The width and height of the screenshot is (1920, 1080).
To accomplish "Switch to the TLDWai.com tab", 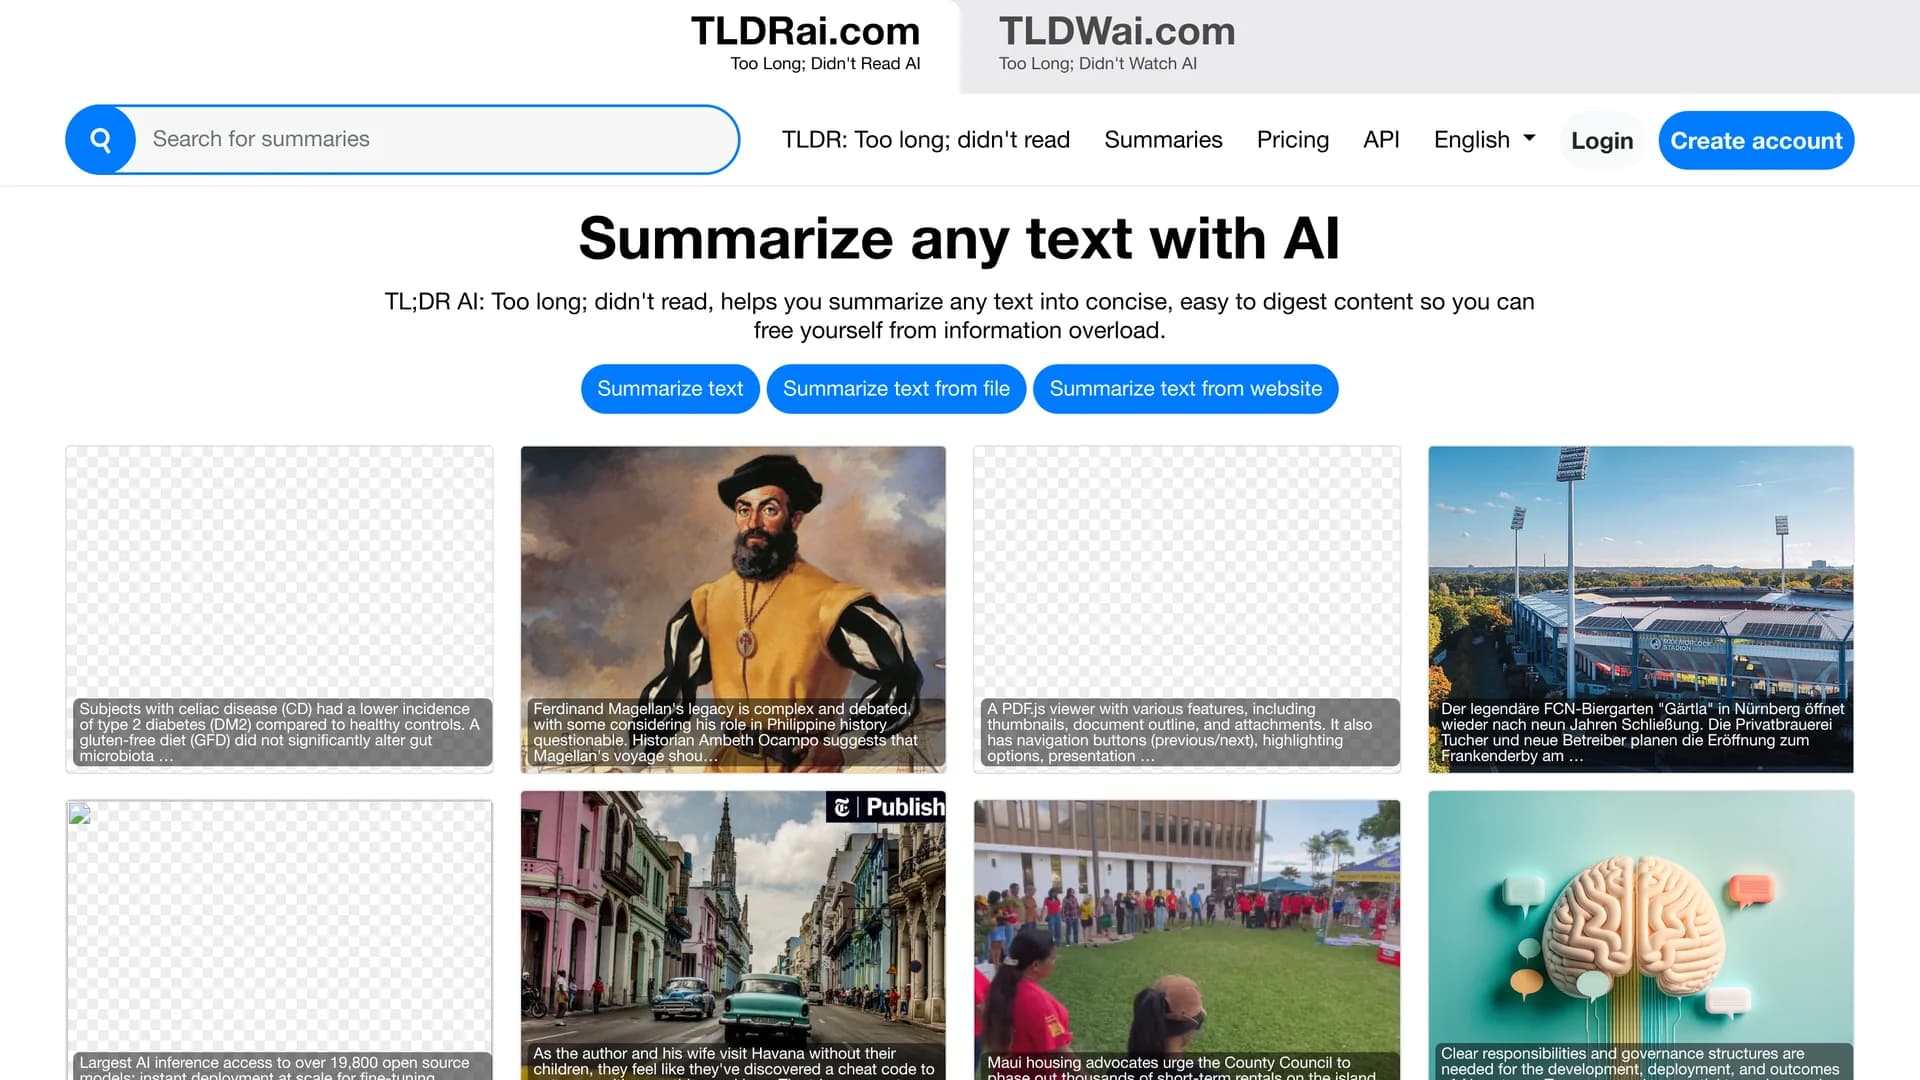I will pyautogui.click(x=1117, y=31).
